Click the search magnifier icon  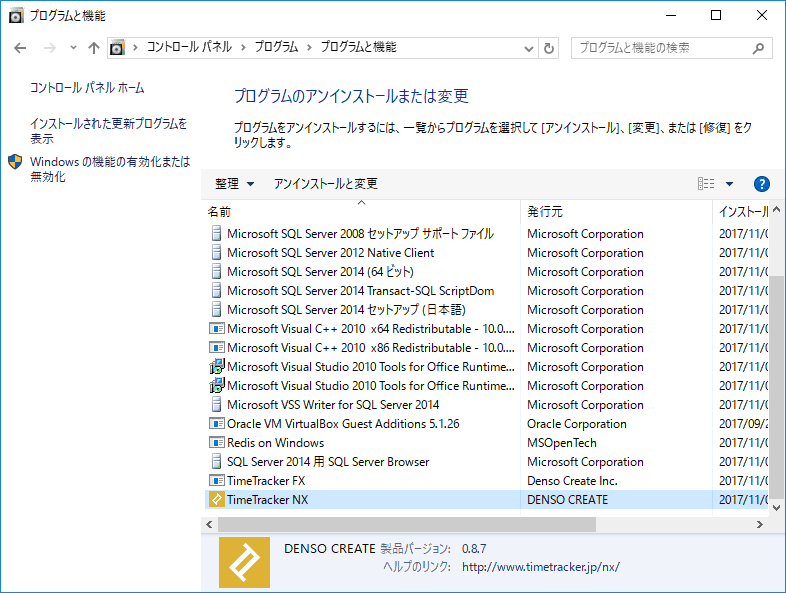coord(758,48)
